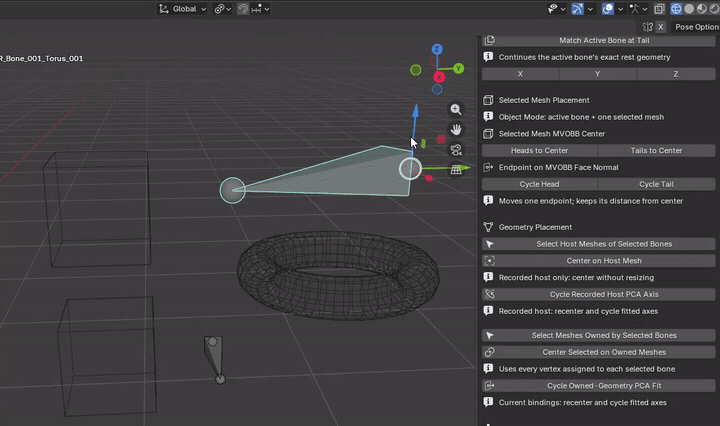Toggle pose mode overlay button
This screenshot has height=426, width=720.
634,9
